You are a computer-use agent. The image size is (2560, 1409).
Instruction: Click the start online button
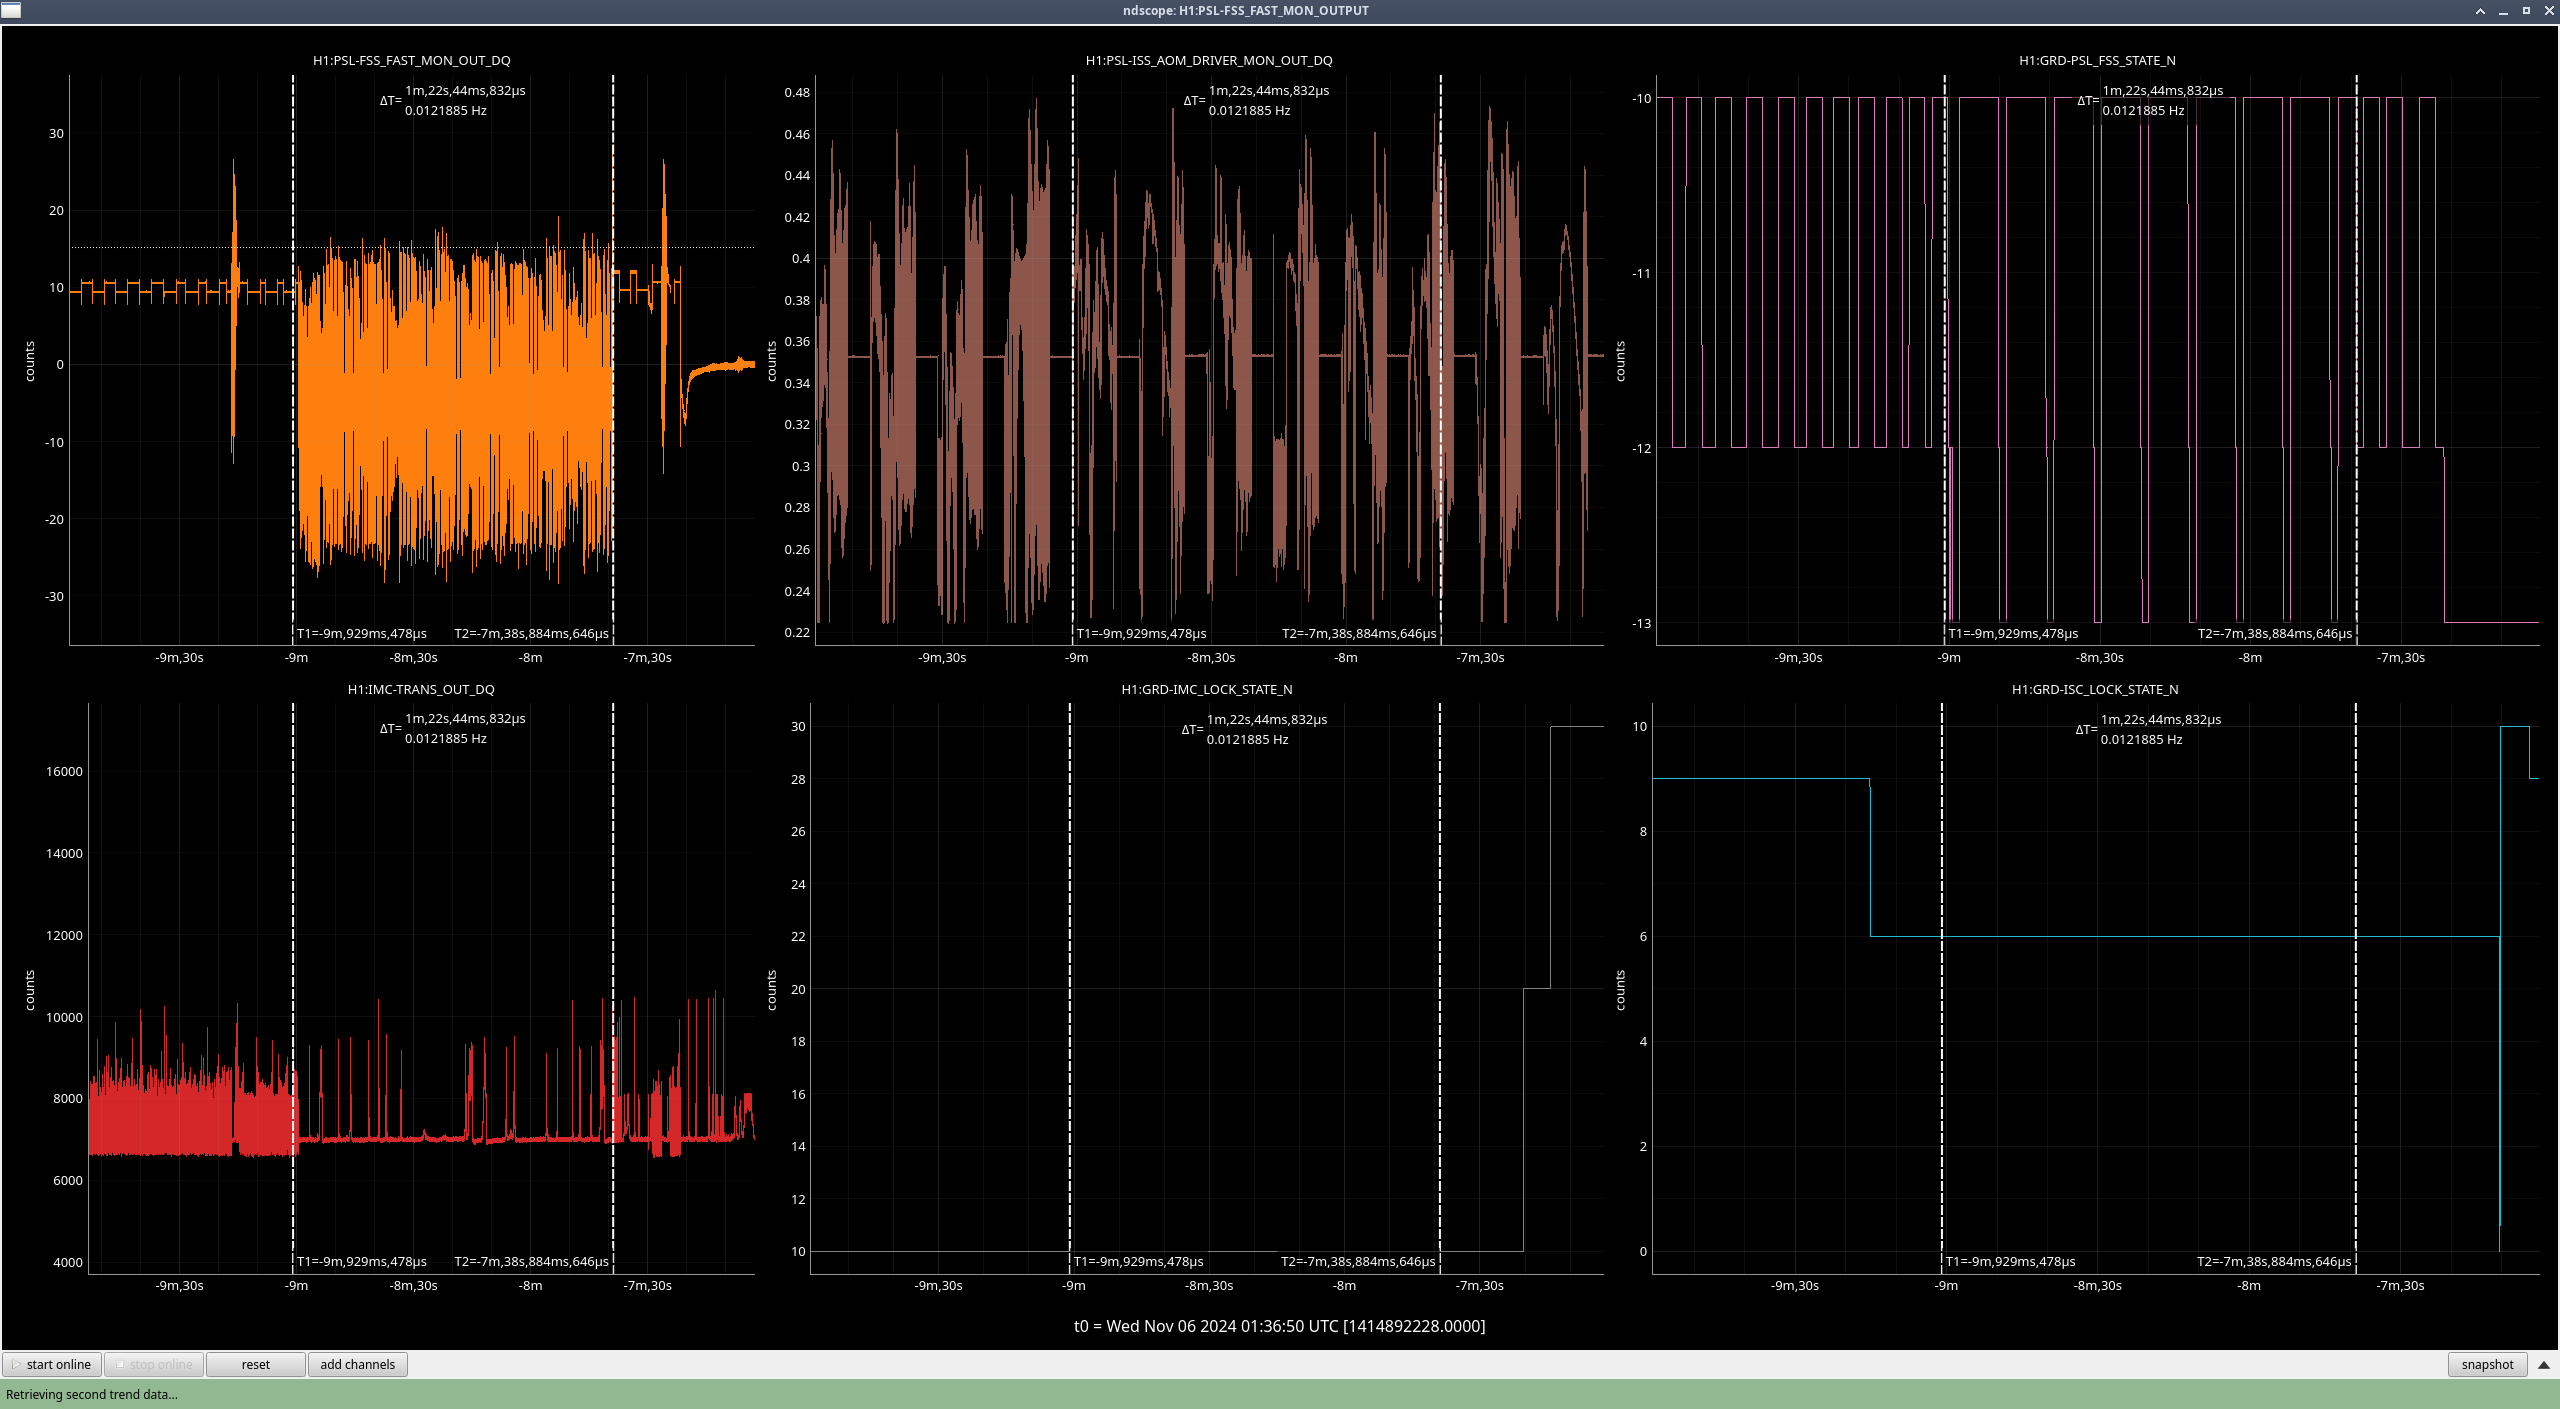[52, 1364]
